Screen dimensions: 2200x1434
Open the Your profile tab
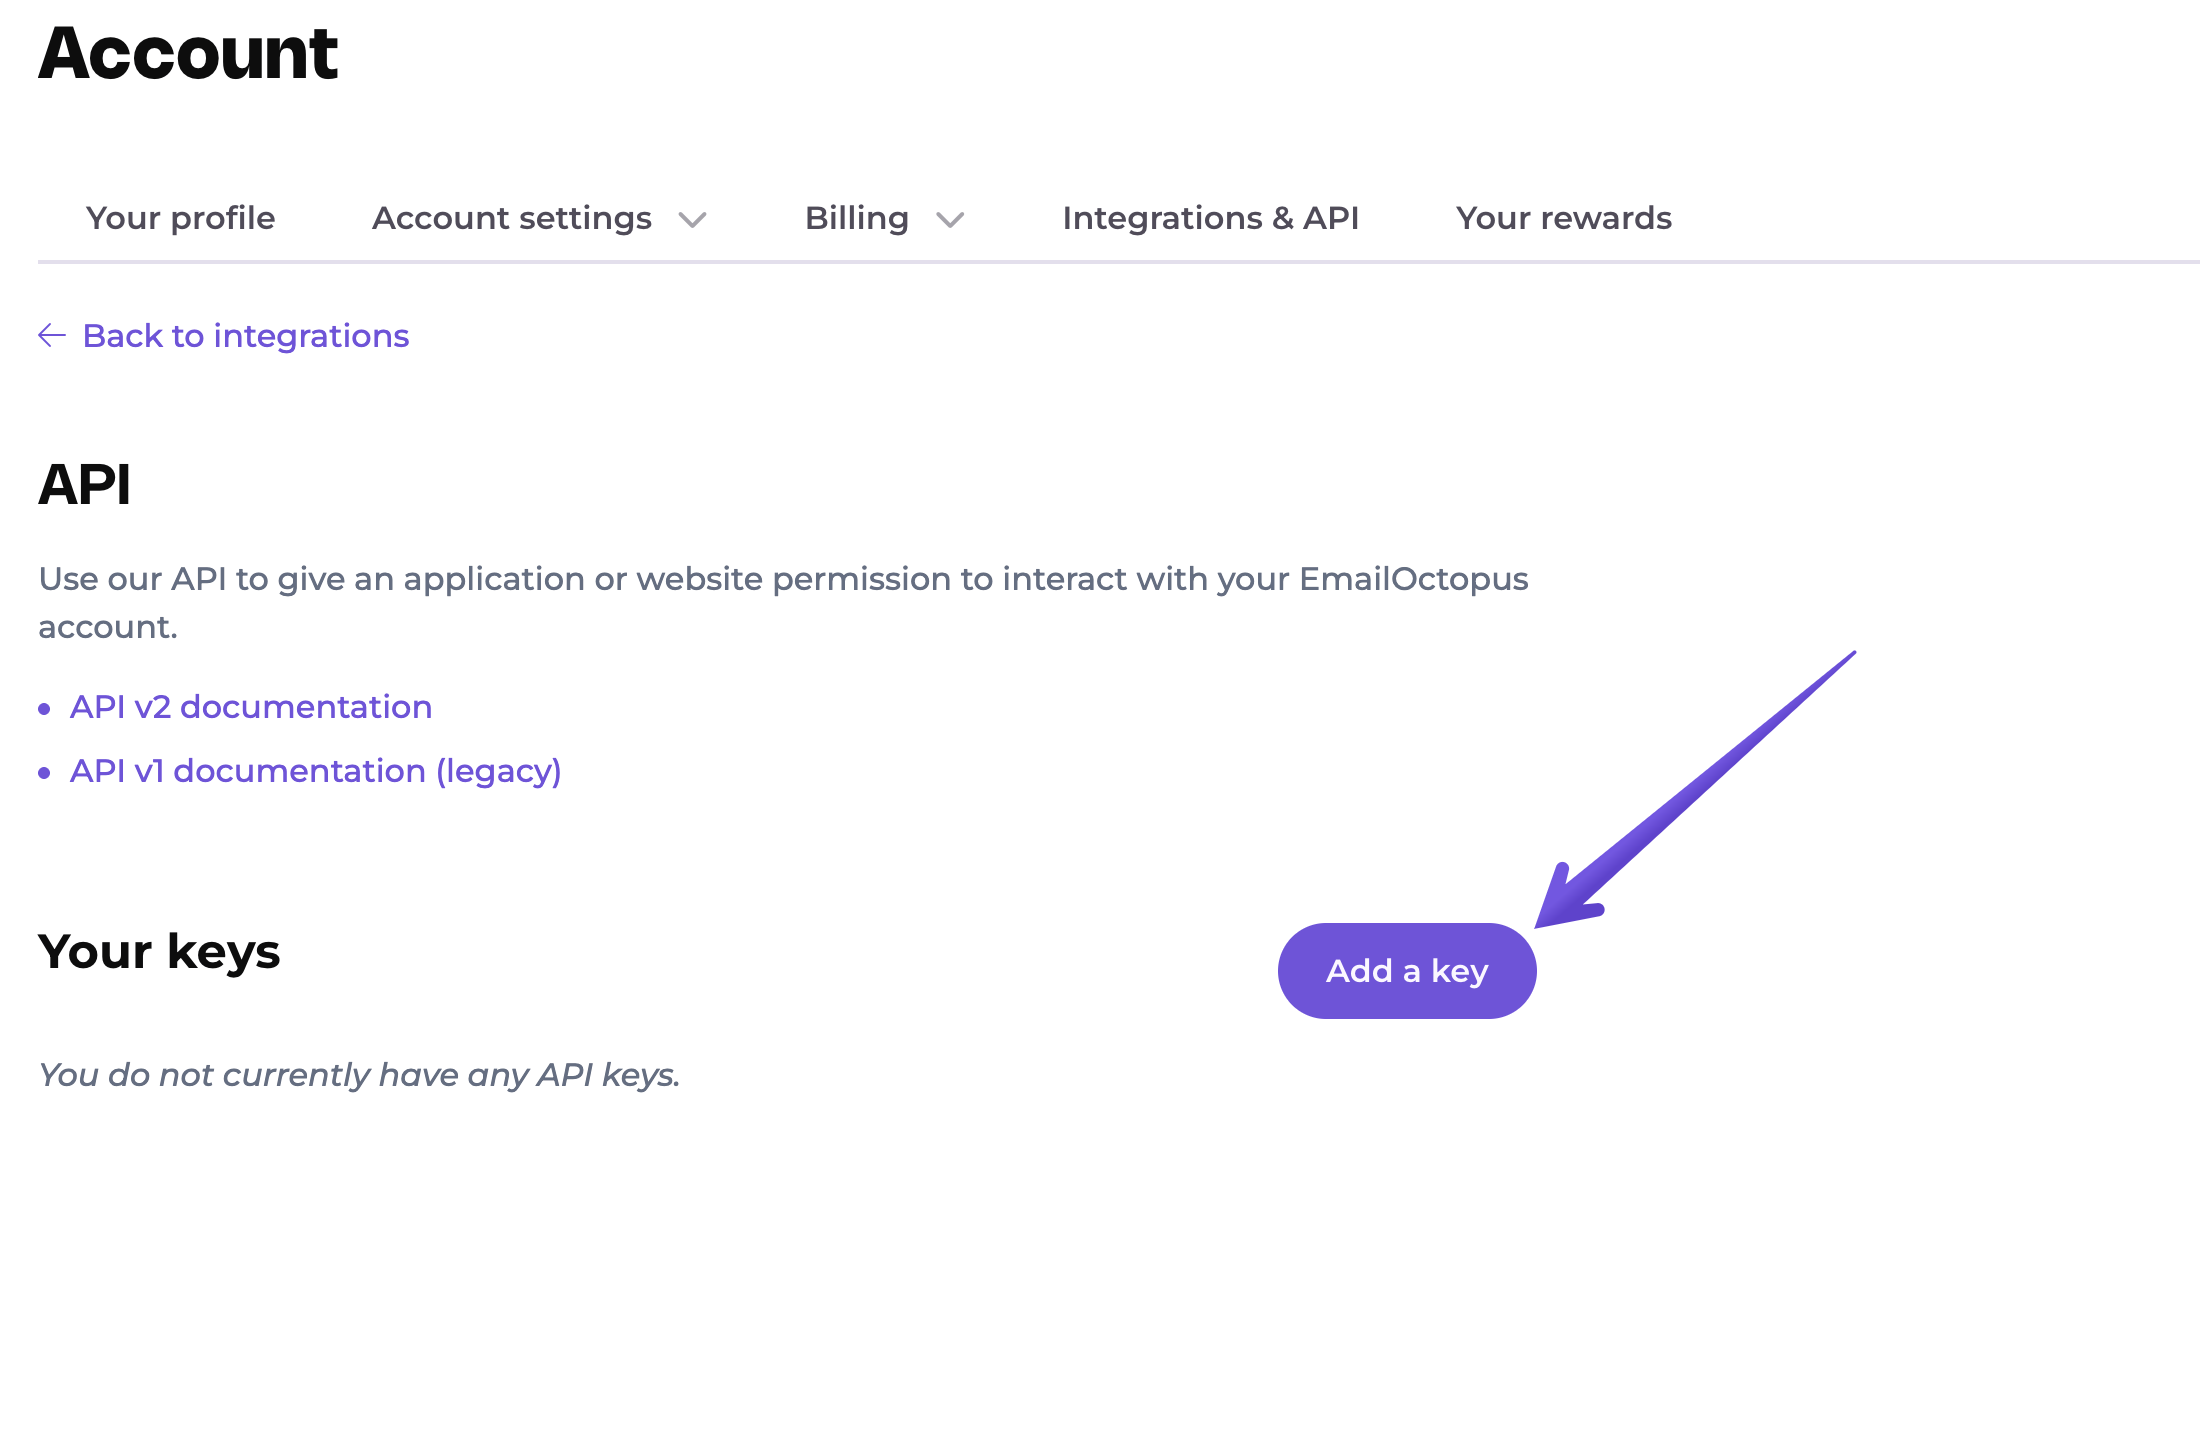point(180,218)
